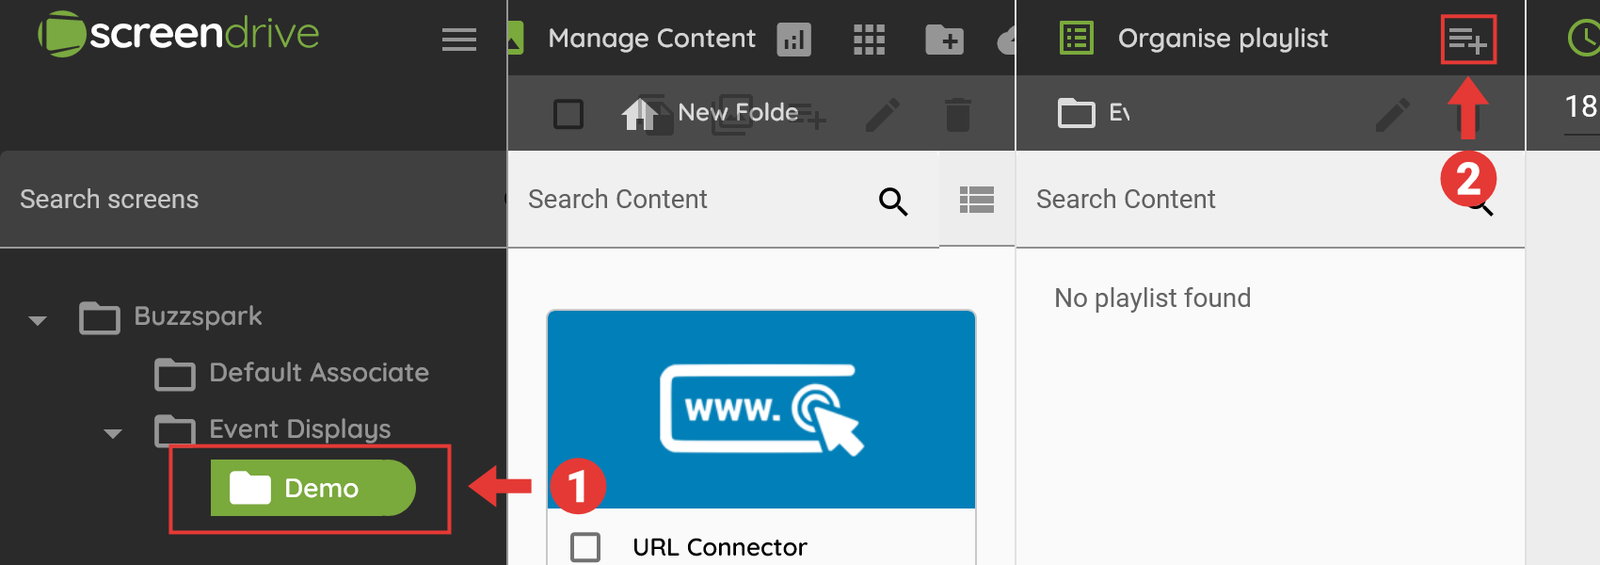
Task: Open the content statistics chart icon
Action: pyautogui.click(x=794, y=40)
